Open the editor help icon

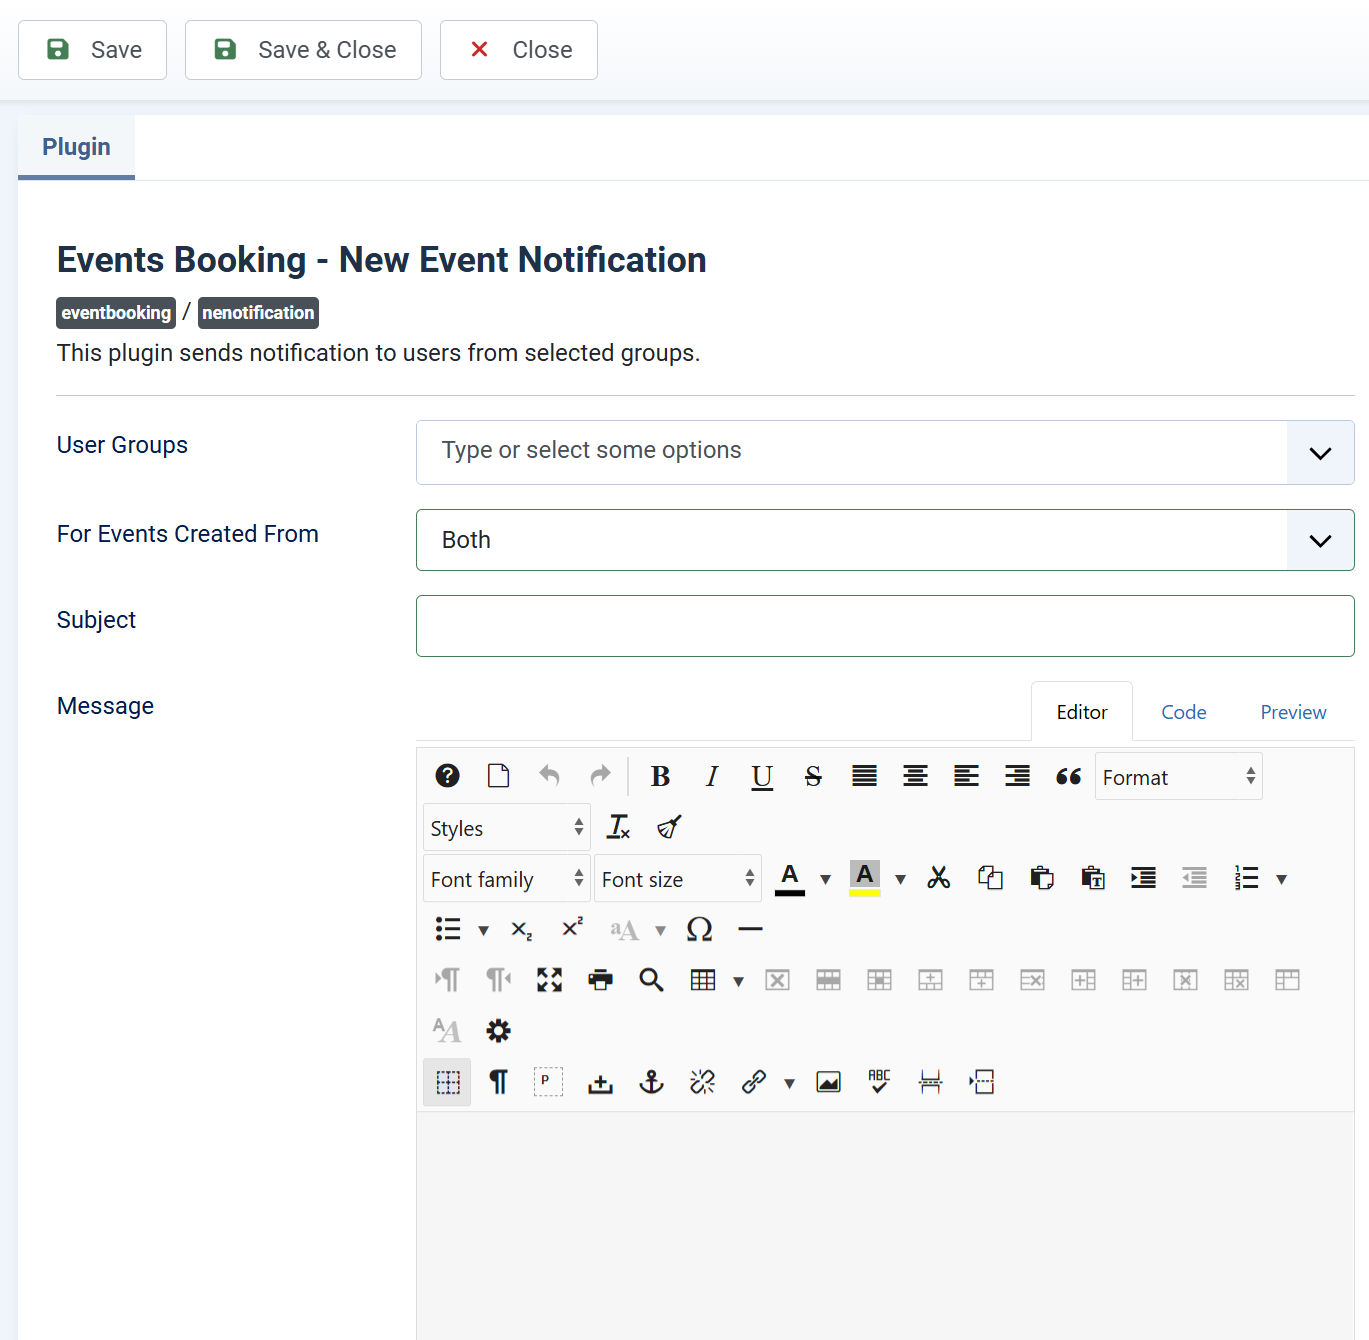coord(447,776)
